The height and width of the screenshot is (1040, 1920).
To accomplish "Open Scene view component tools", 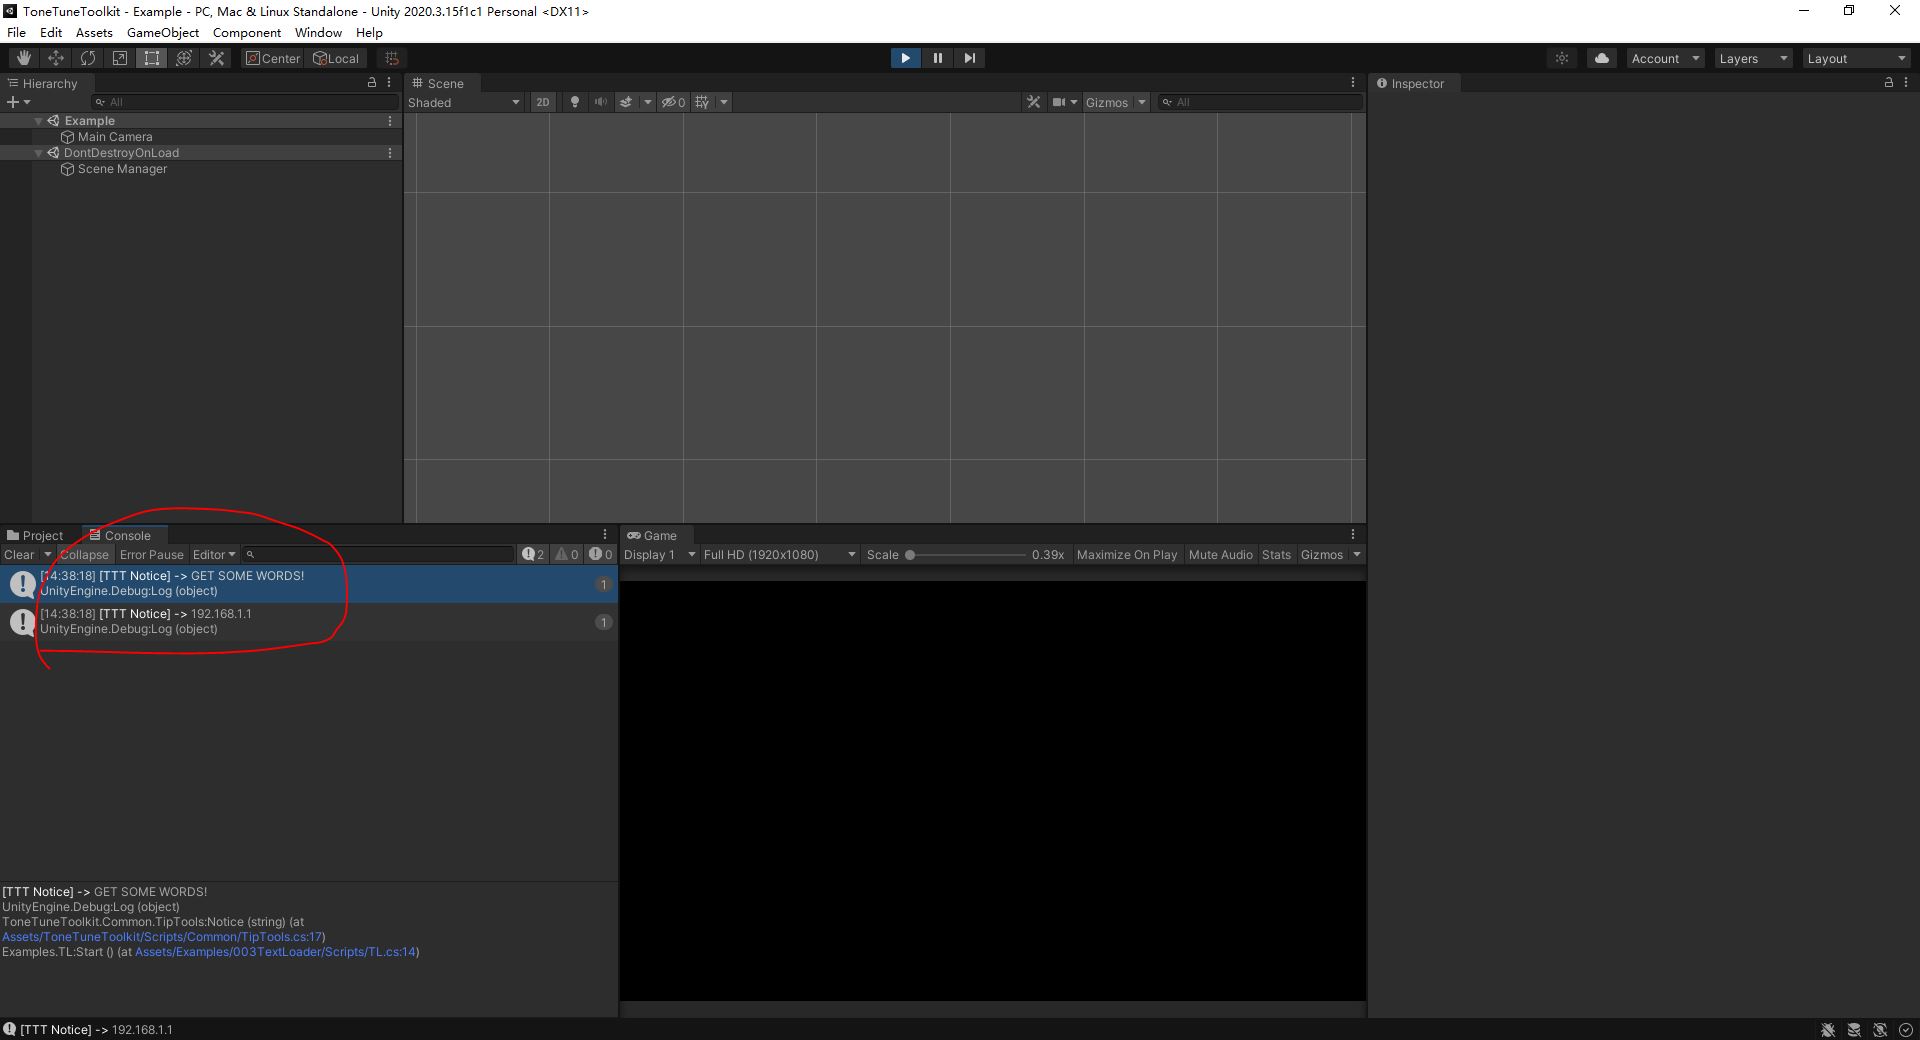I will 1034,102.
